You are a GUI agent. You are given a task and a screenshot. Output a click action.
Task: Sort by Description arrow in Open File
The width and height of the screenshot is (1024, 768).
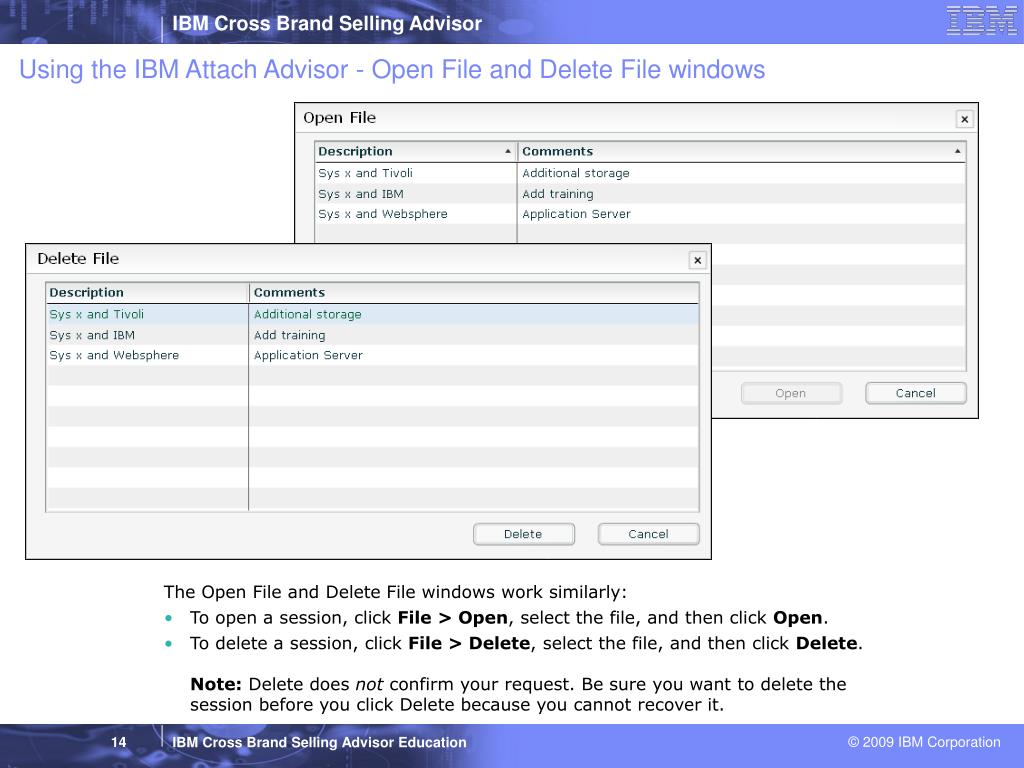tap(507, 151)
